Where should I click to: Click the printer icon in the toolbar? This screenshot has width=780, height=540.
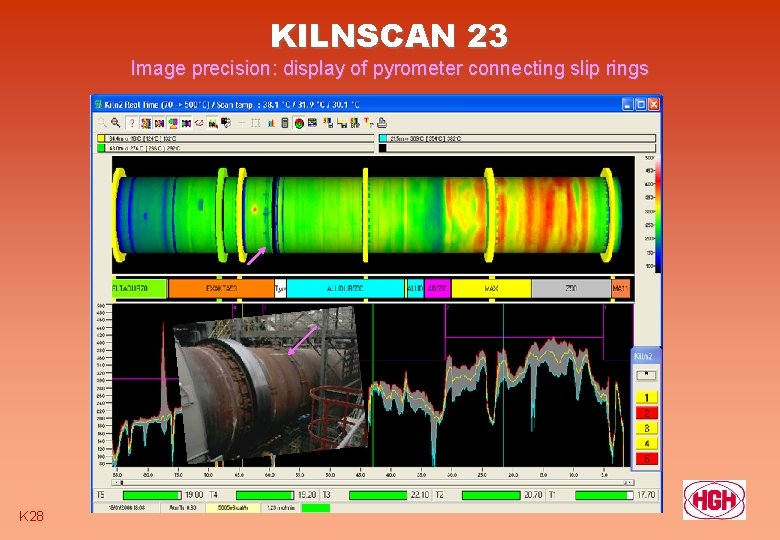click(383, 123)
